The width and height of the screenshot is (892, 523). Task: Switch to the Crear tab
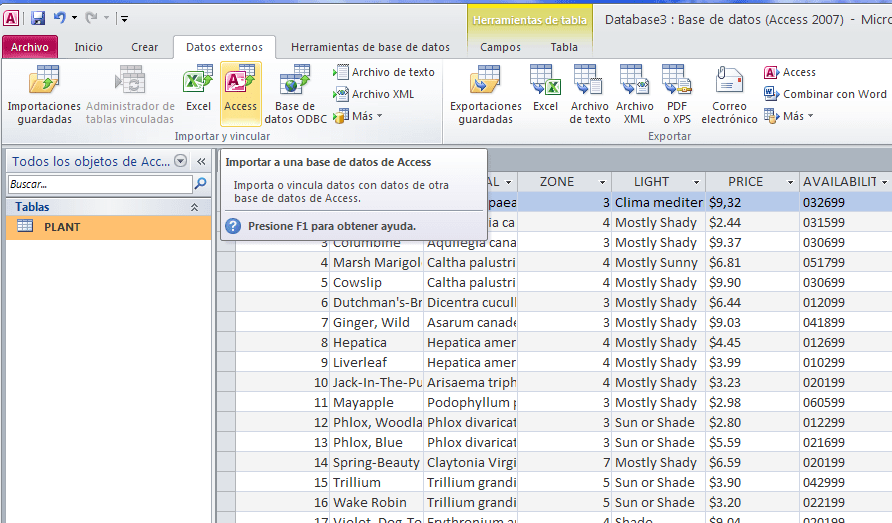coord(144,47)
